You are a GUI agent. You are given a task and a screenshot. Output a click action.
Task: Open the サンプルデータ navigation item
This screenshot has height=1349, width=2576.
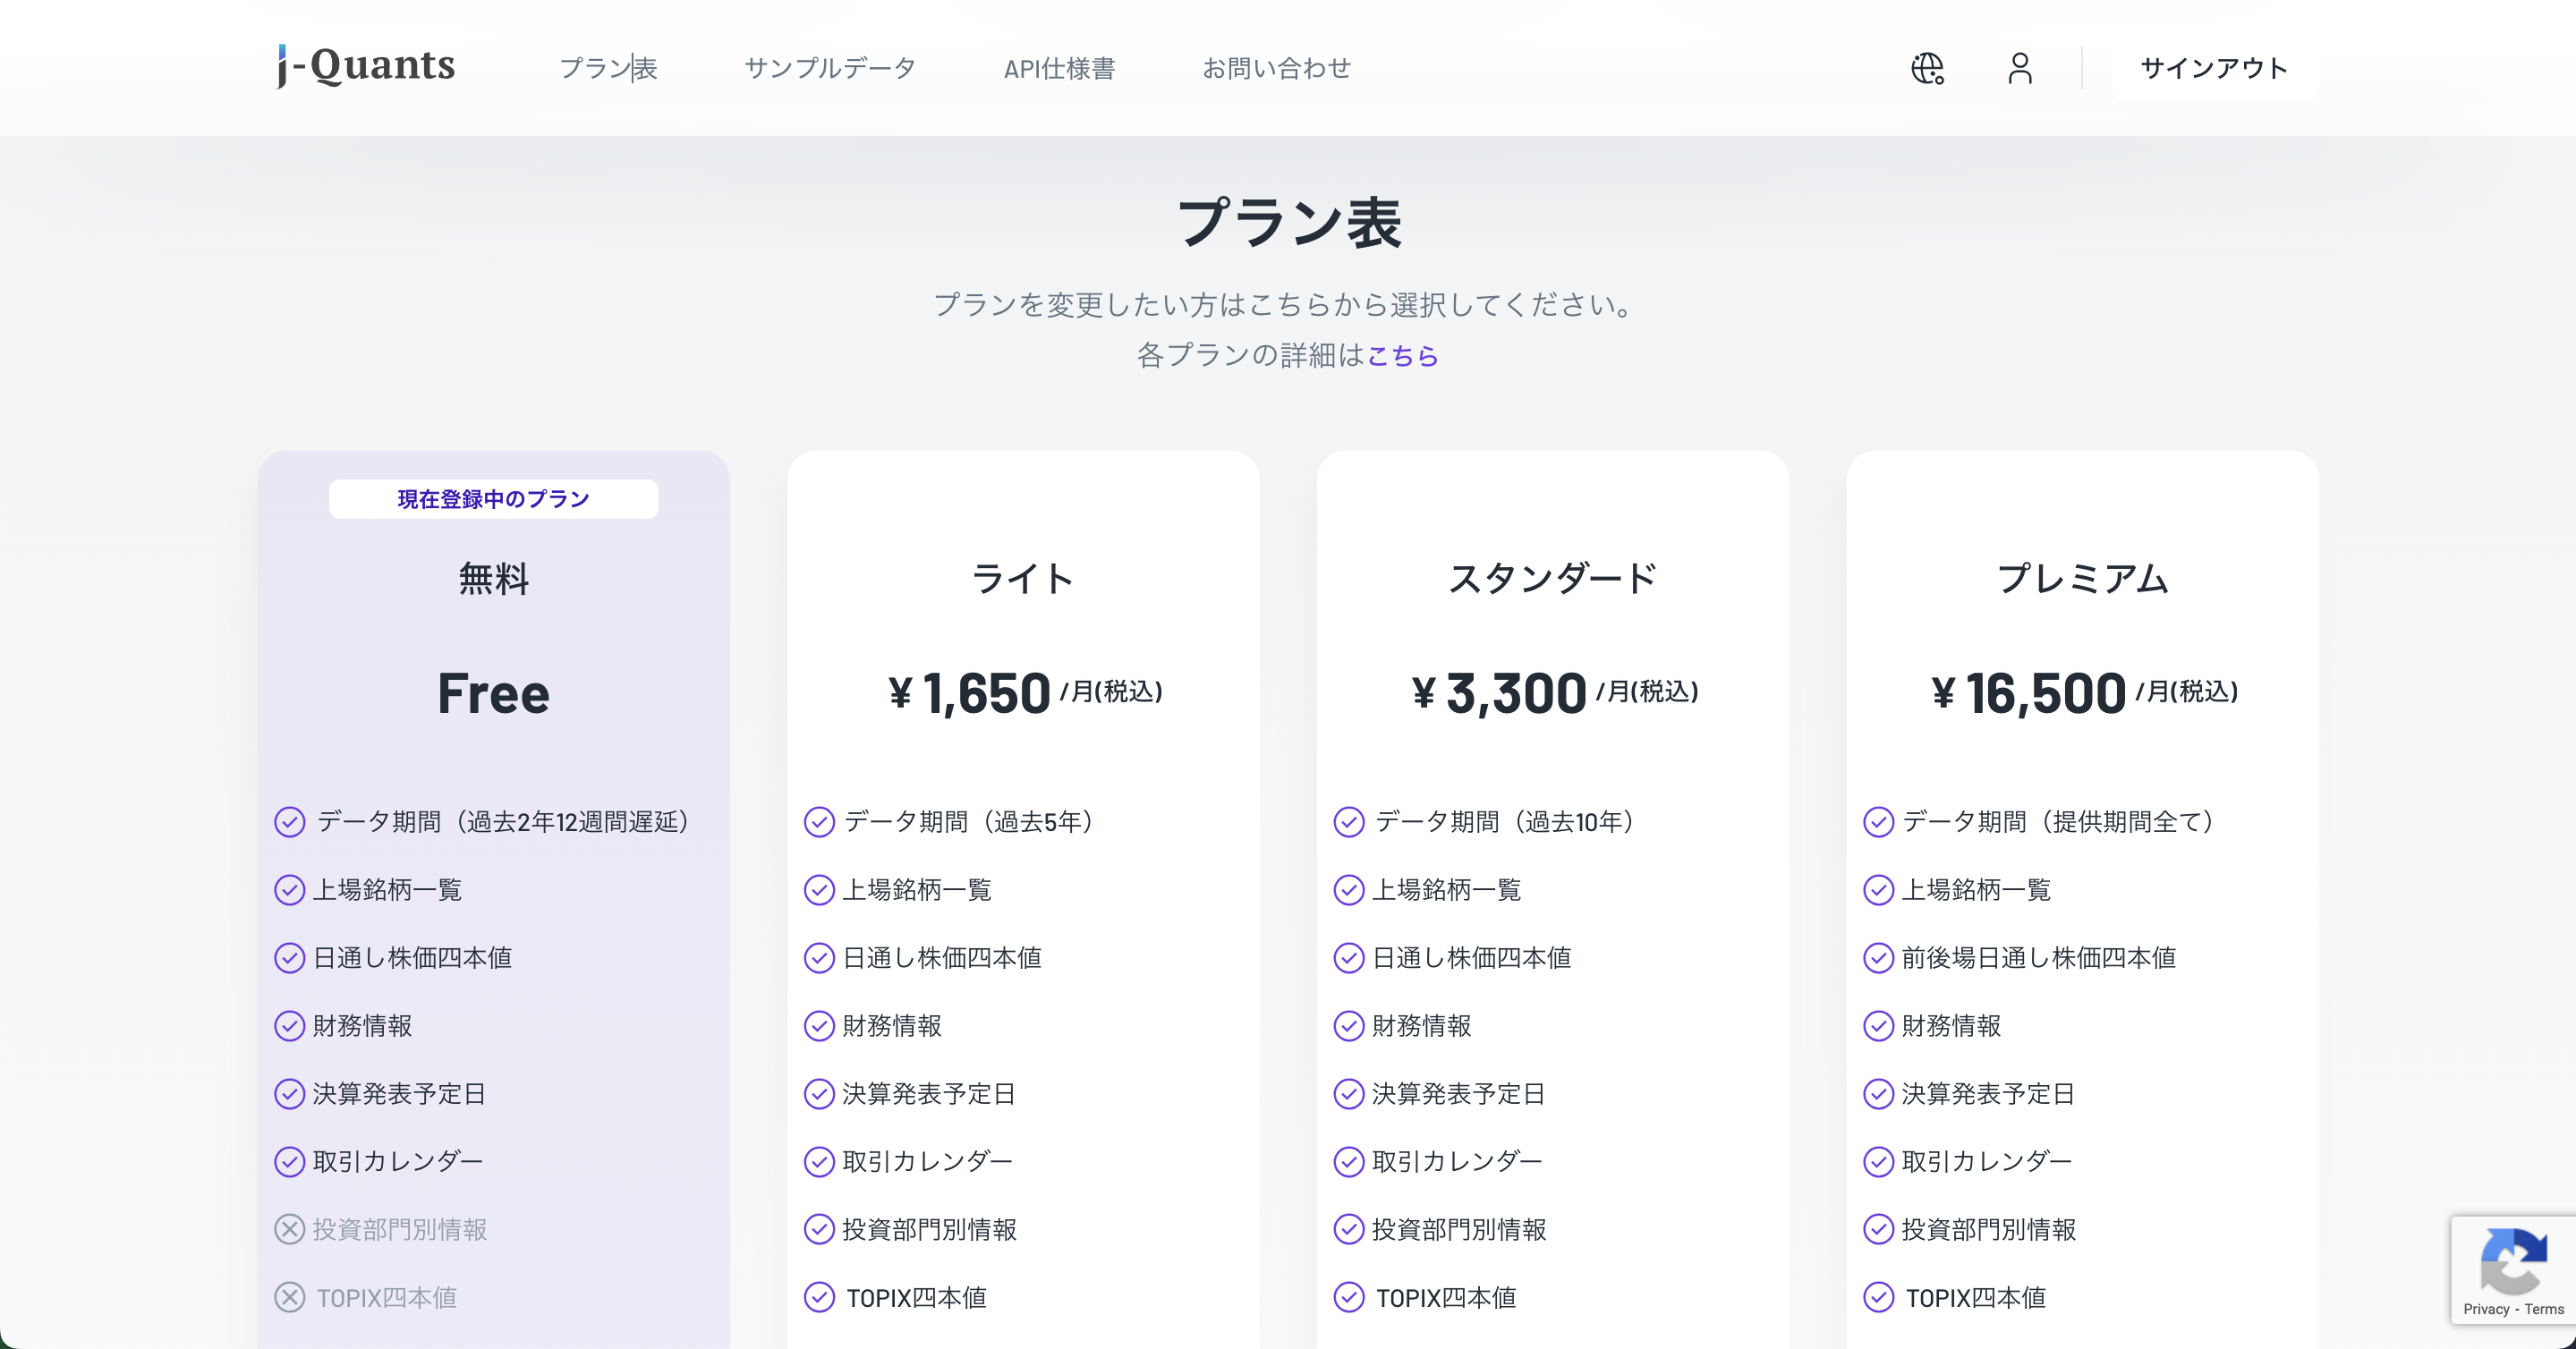coord(830,68)
